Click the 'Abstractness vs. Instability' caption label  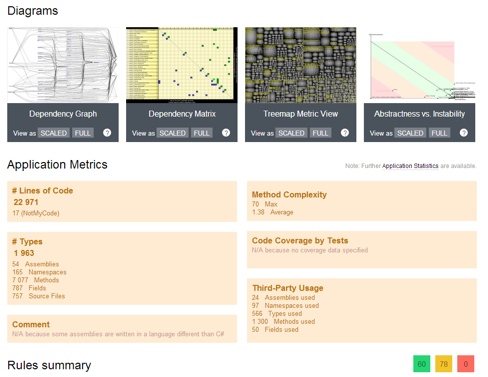tap(419, 114)
